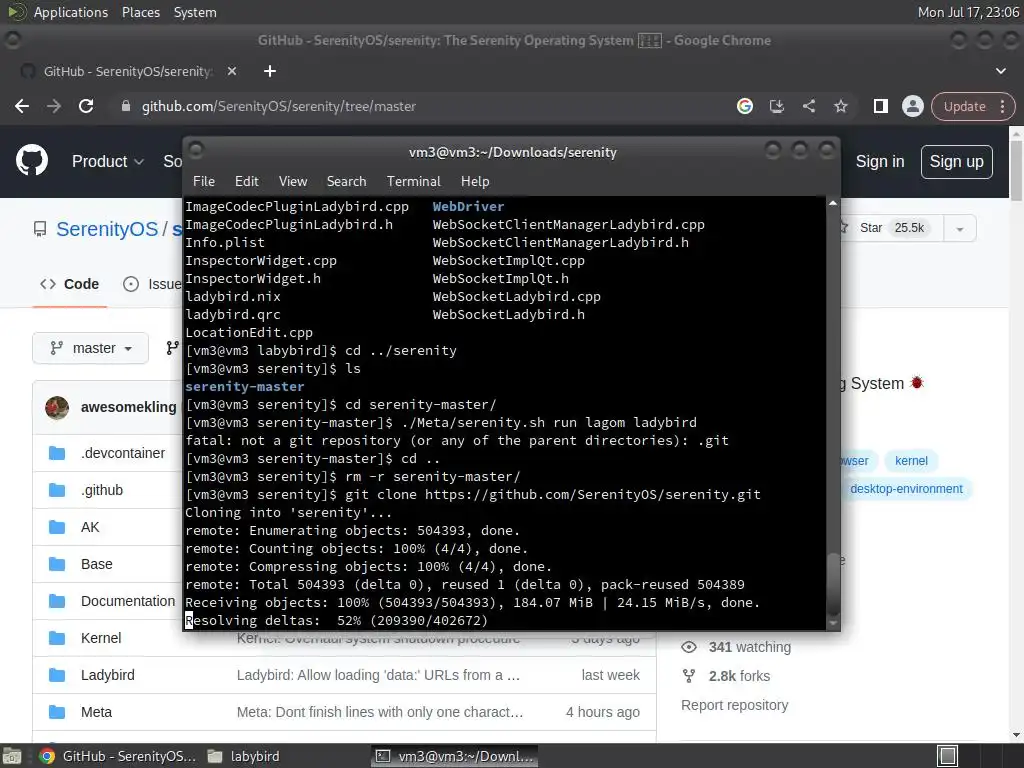1024x768 pixels.
Task: Click the watching eye icon
Action: coord(689,647)
